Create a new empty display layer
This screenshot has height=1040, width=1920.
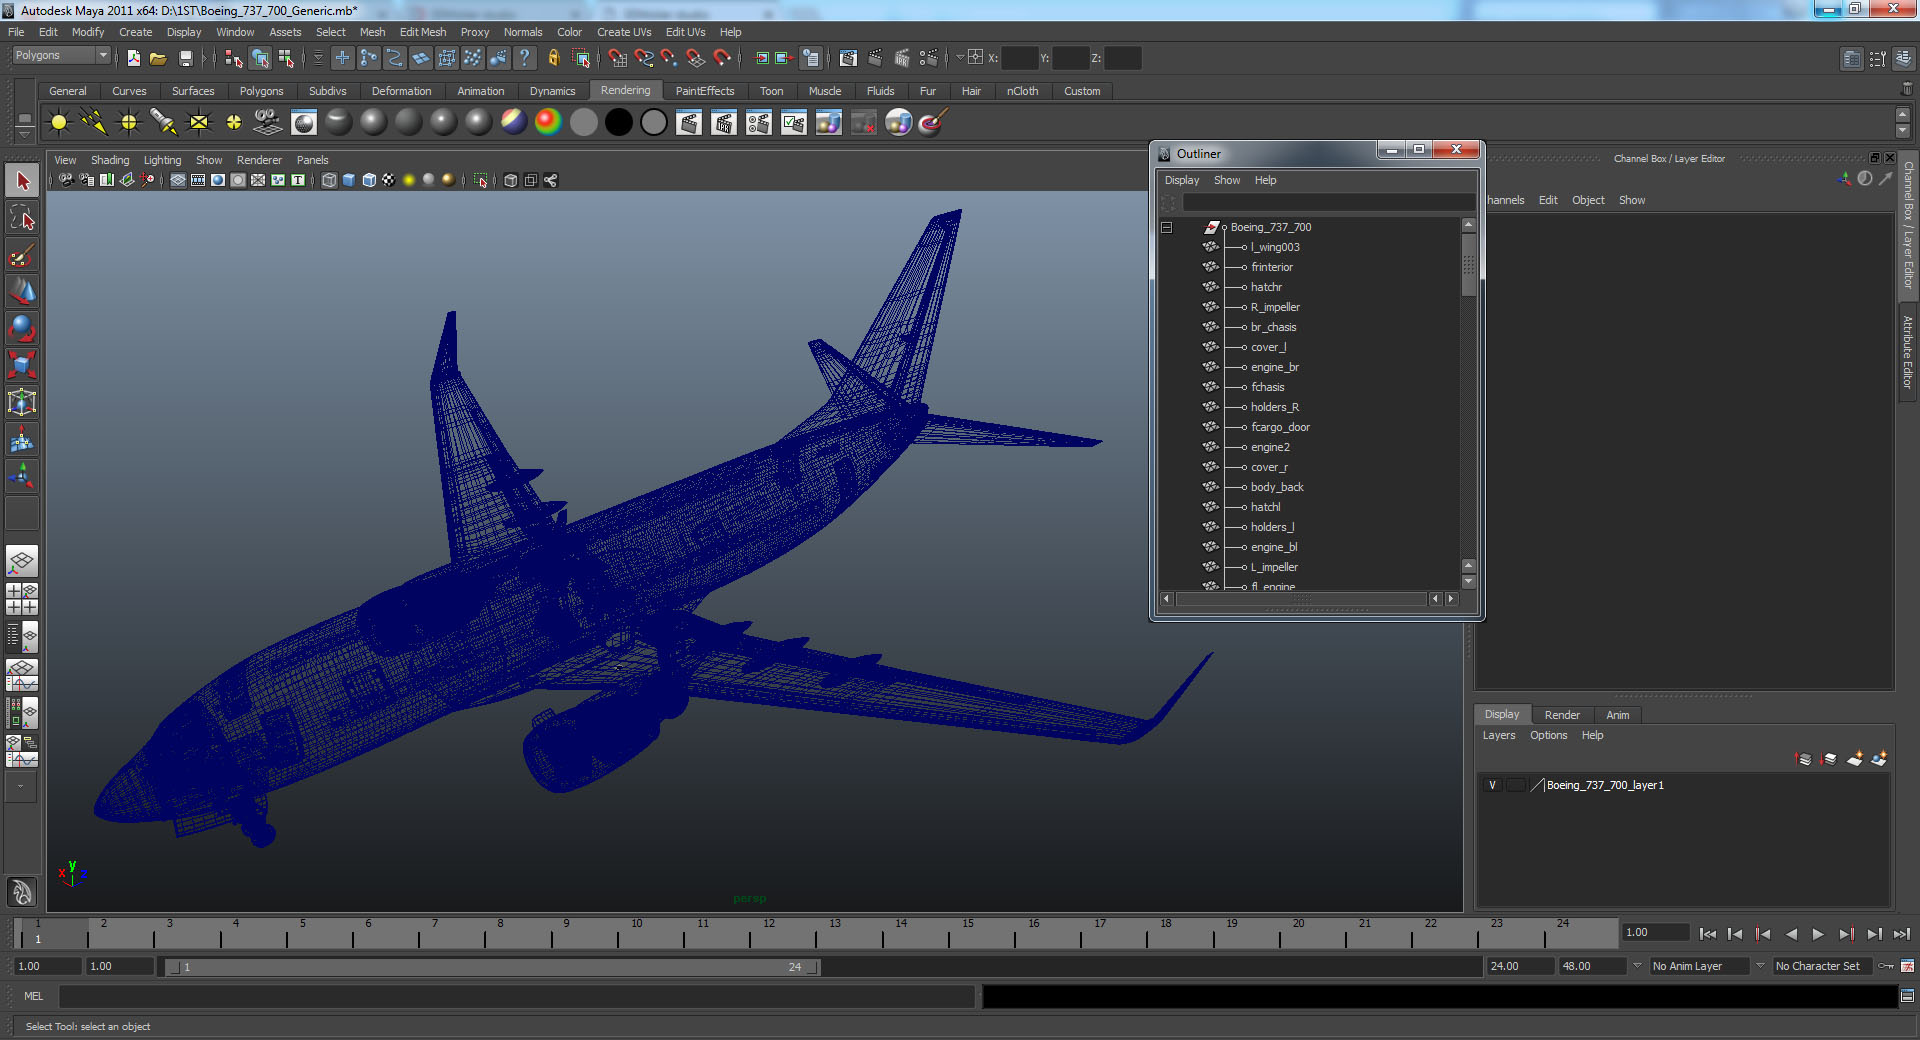(x=1855, y=759)
